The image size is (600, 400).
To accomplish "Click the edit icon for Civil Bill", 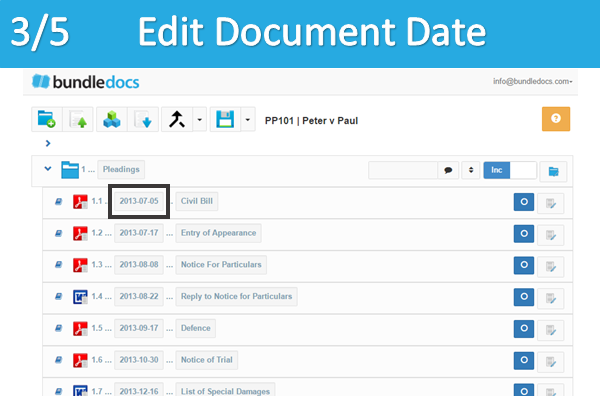I will [x=551, y=203].
